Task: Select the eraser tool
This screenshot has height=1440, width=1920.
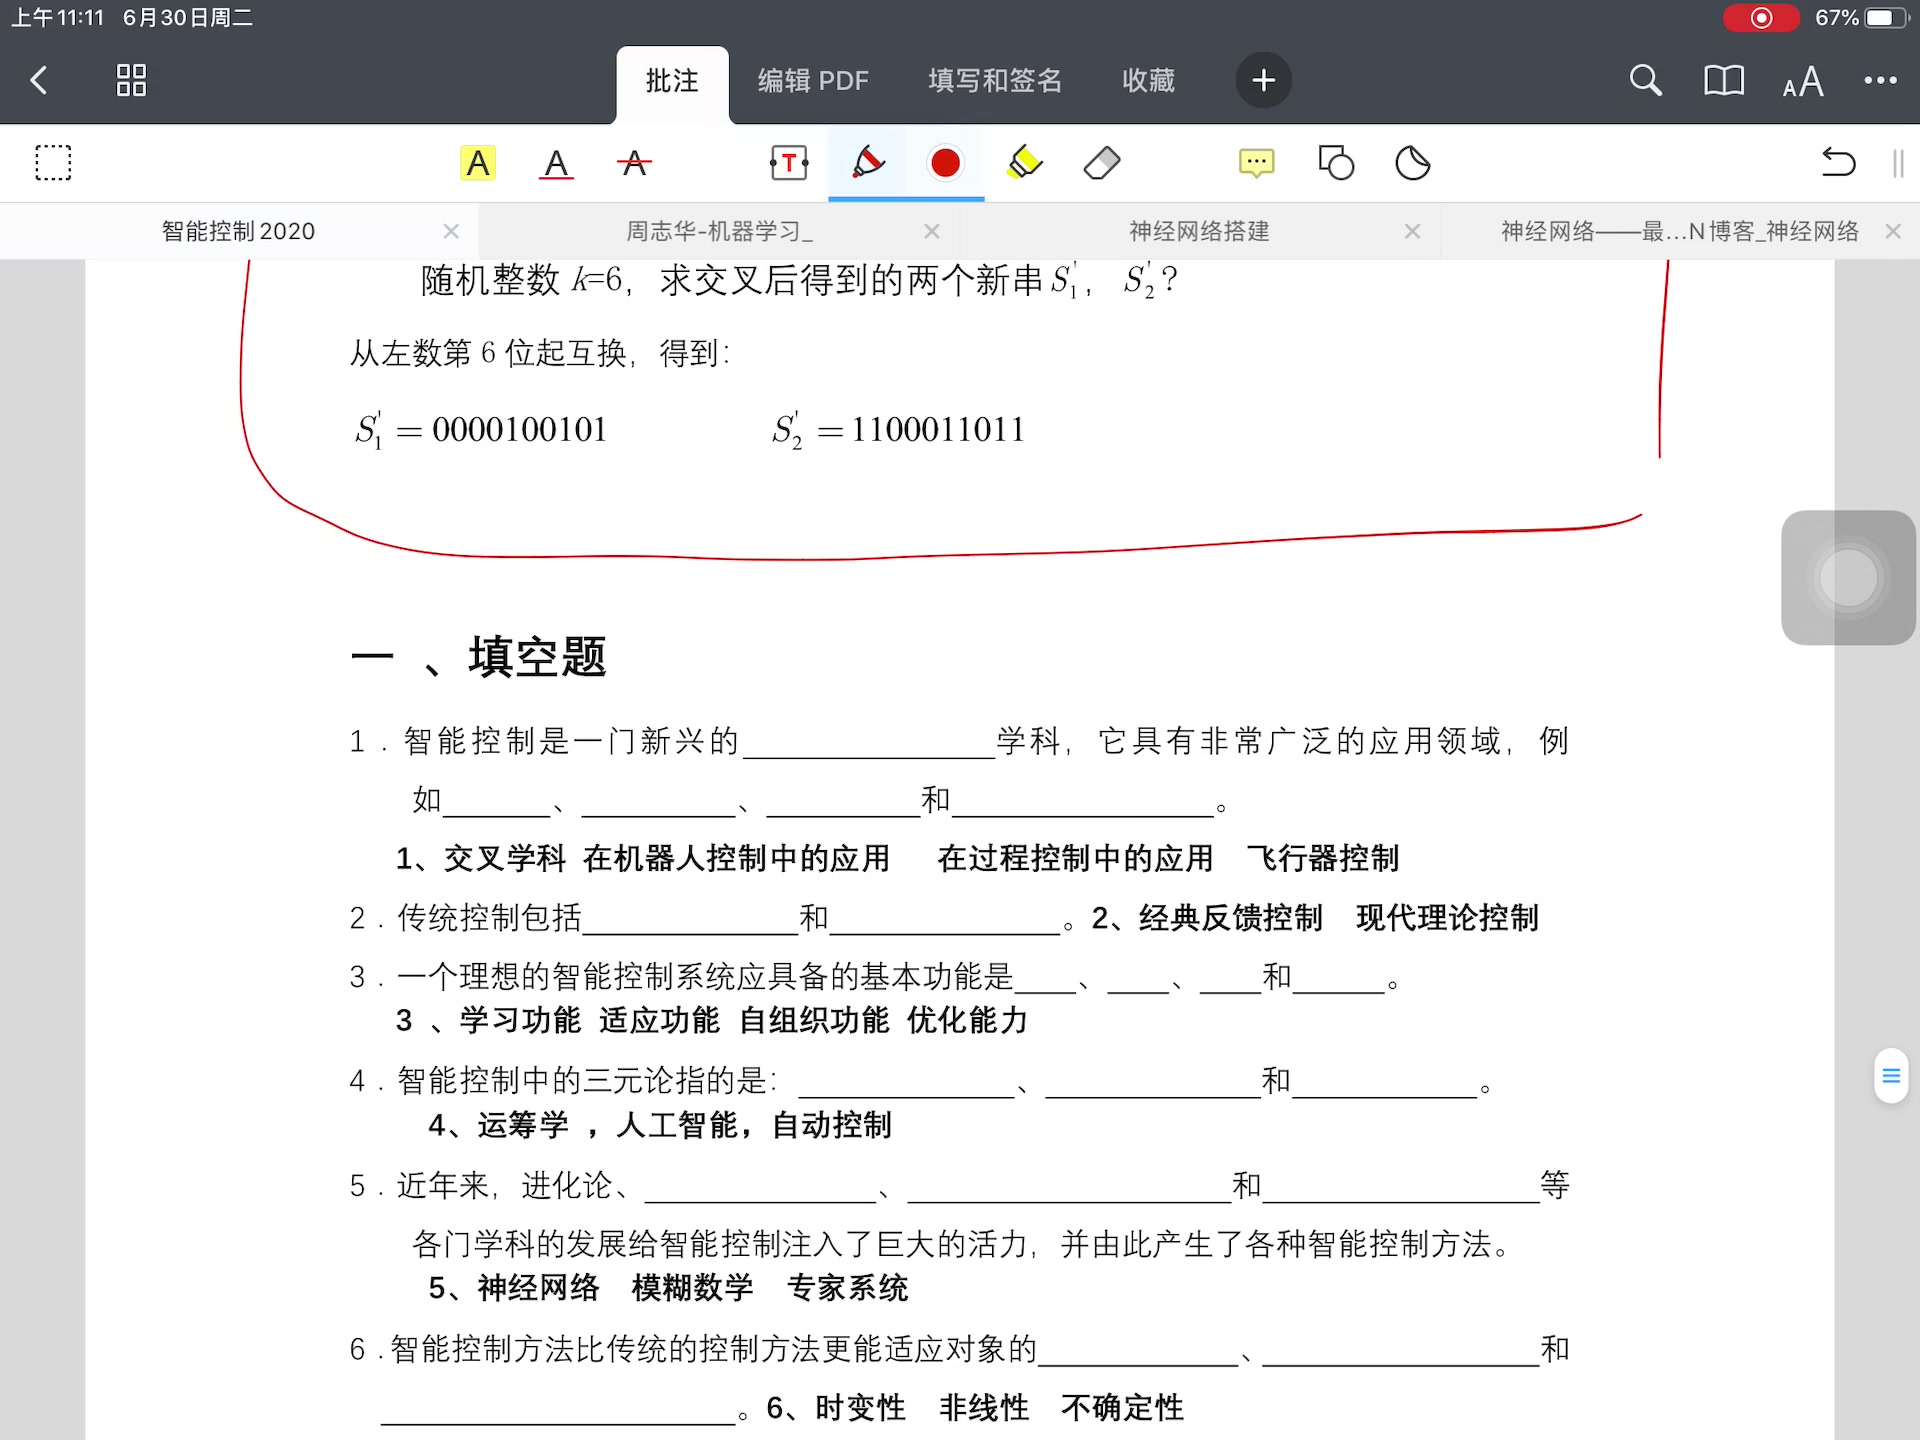Action: (1101, 163)
